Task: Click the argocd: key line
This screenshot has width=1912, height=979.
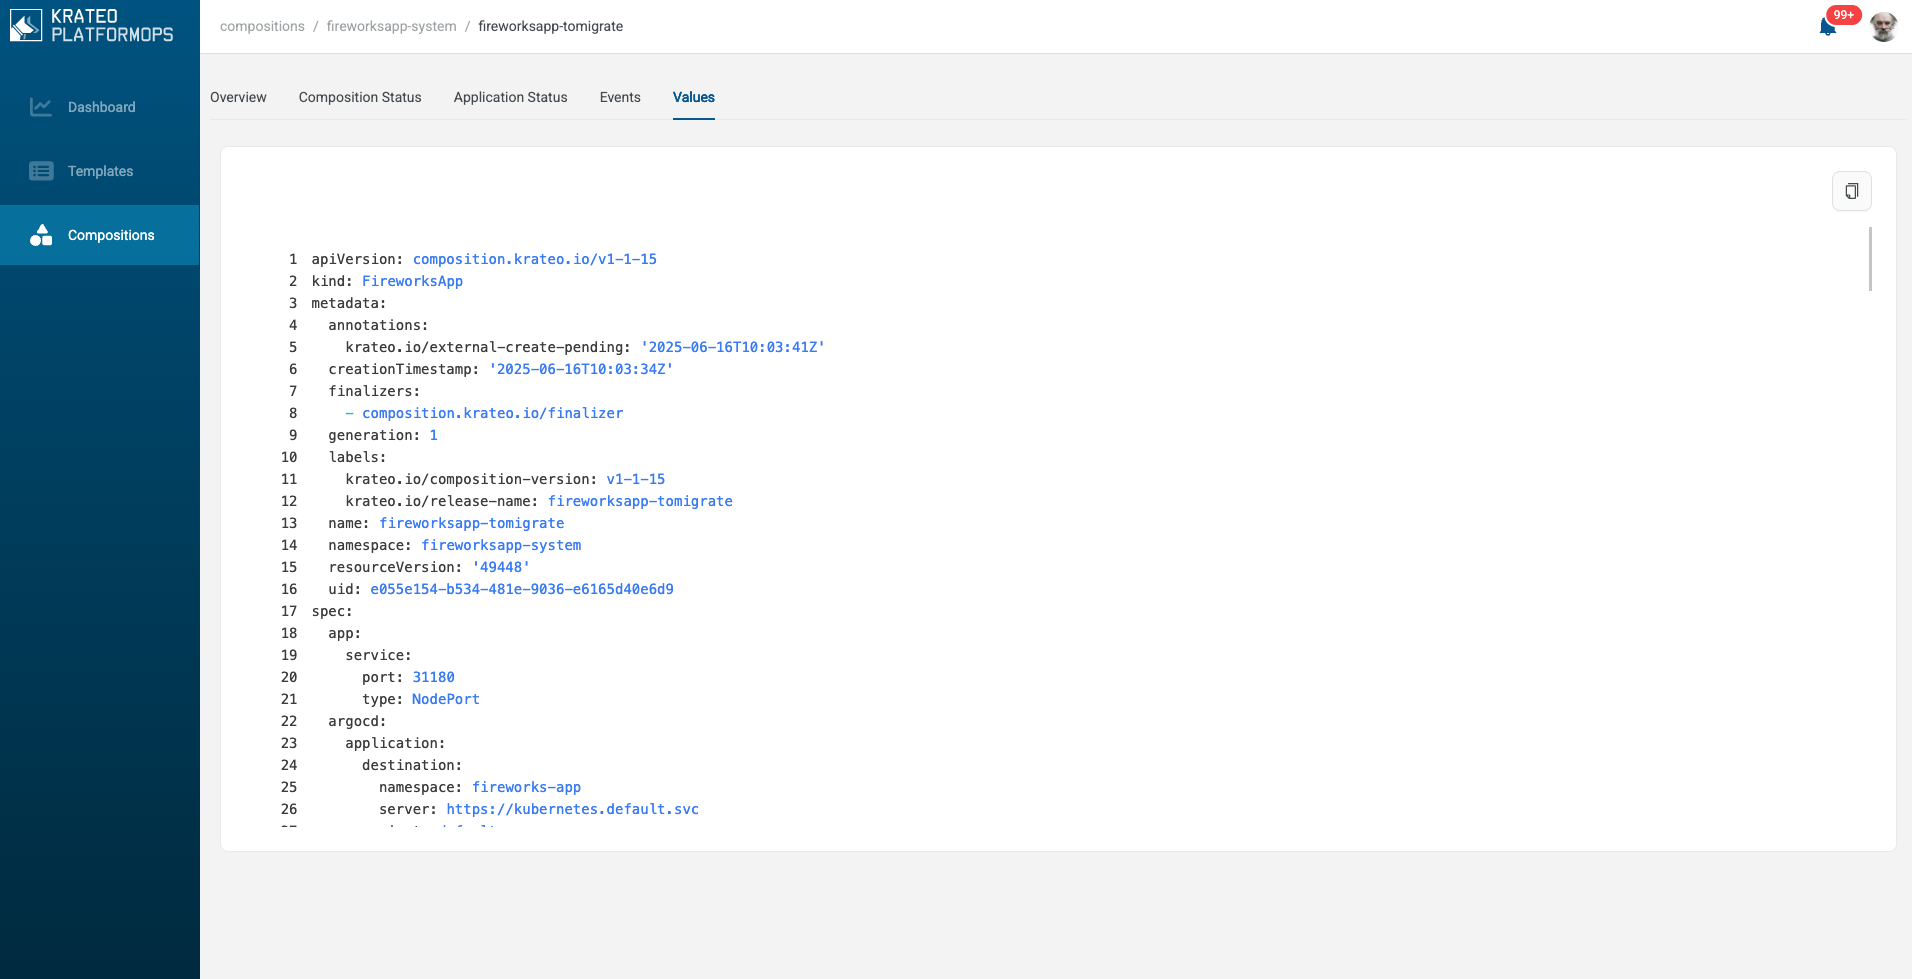Action: pyautogui.click(x=357, y=721)
